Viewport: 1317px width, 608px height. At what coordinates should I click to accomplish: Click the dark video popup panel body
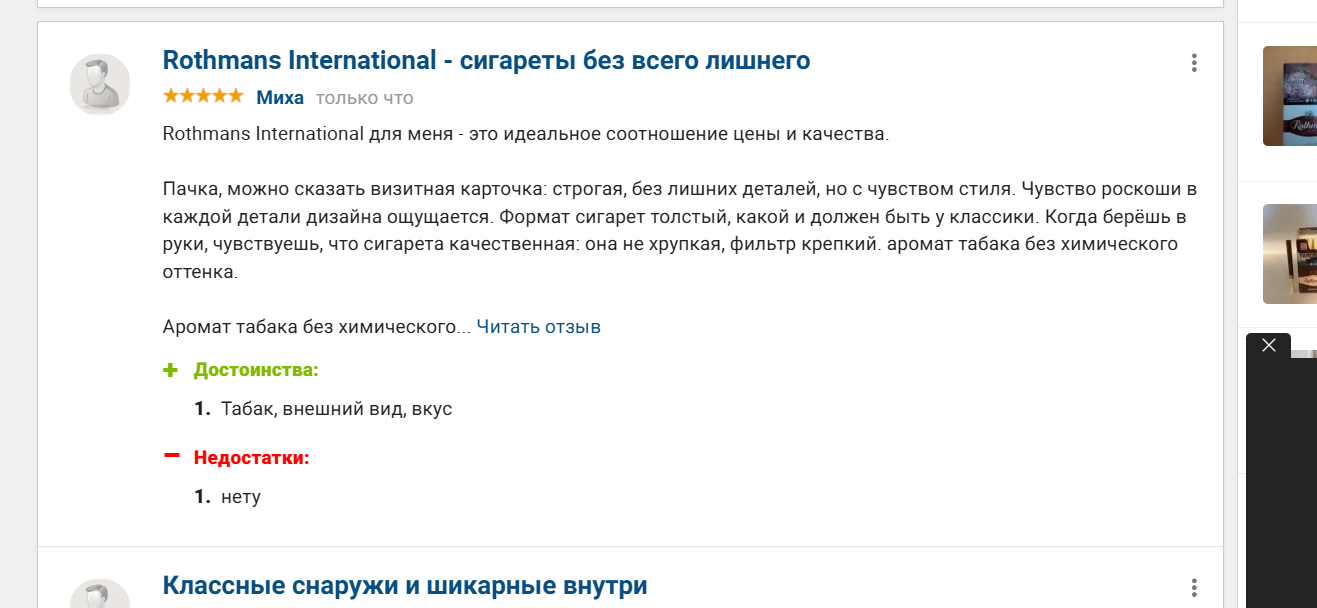[x=1282, y=480]
